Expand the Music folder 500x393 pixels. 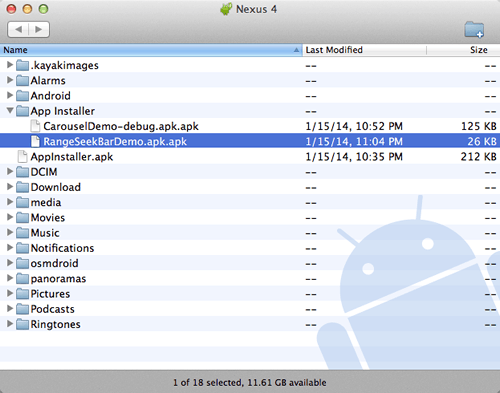[10, 232]
